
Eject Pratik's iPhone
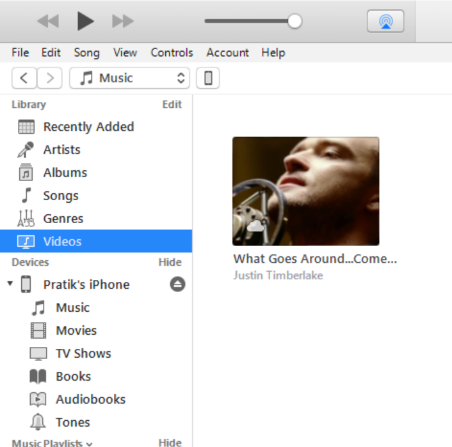(x=178, y=284)
